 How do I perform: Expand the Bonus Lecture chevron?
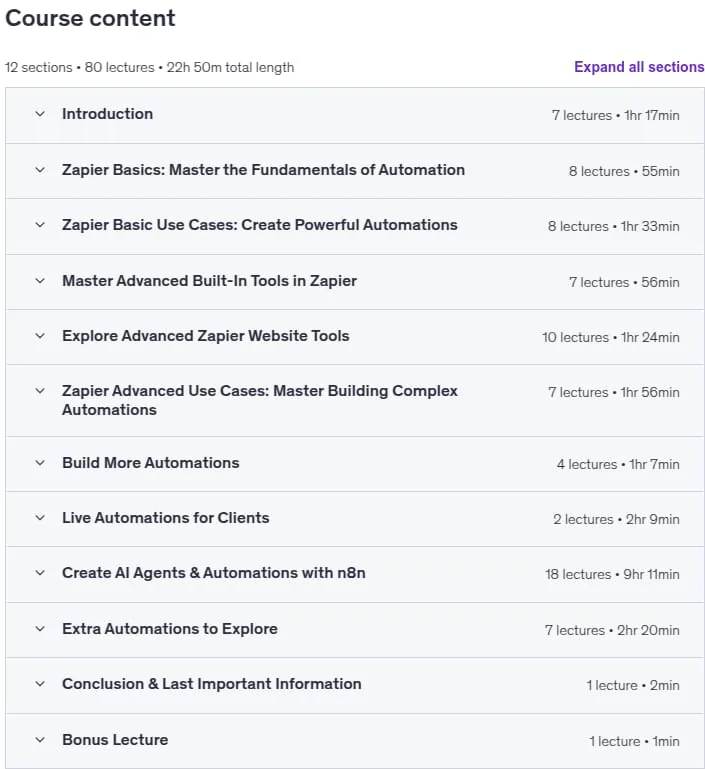tap(40, 740)
